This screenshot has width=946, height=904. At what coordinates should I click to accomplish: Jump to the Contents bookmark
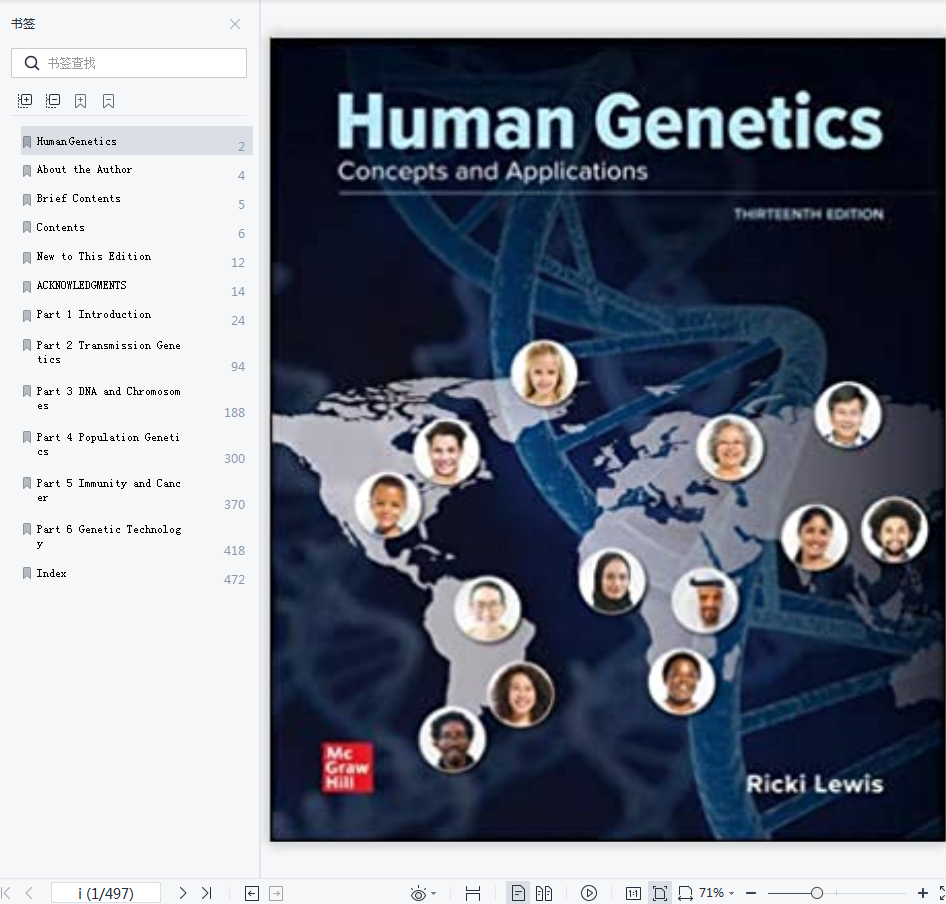pos(136,228)
